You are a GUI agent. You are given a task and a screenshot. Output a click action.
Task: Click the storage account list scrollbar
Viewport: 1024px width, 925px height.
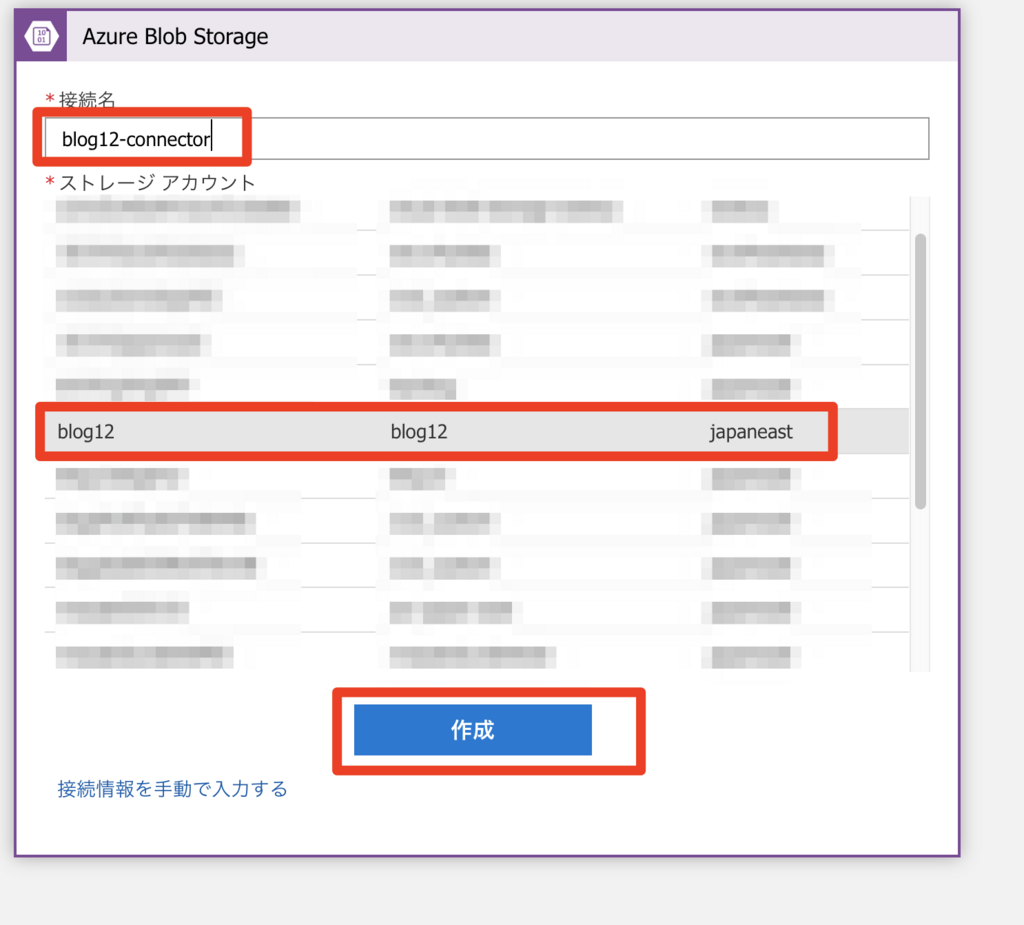click(920, 371)
